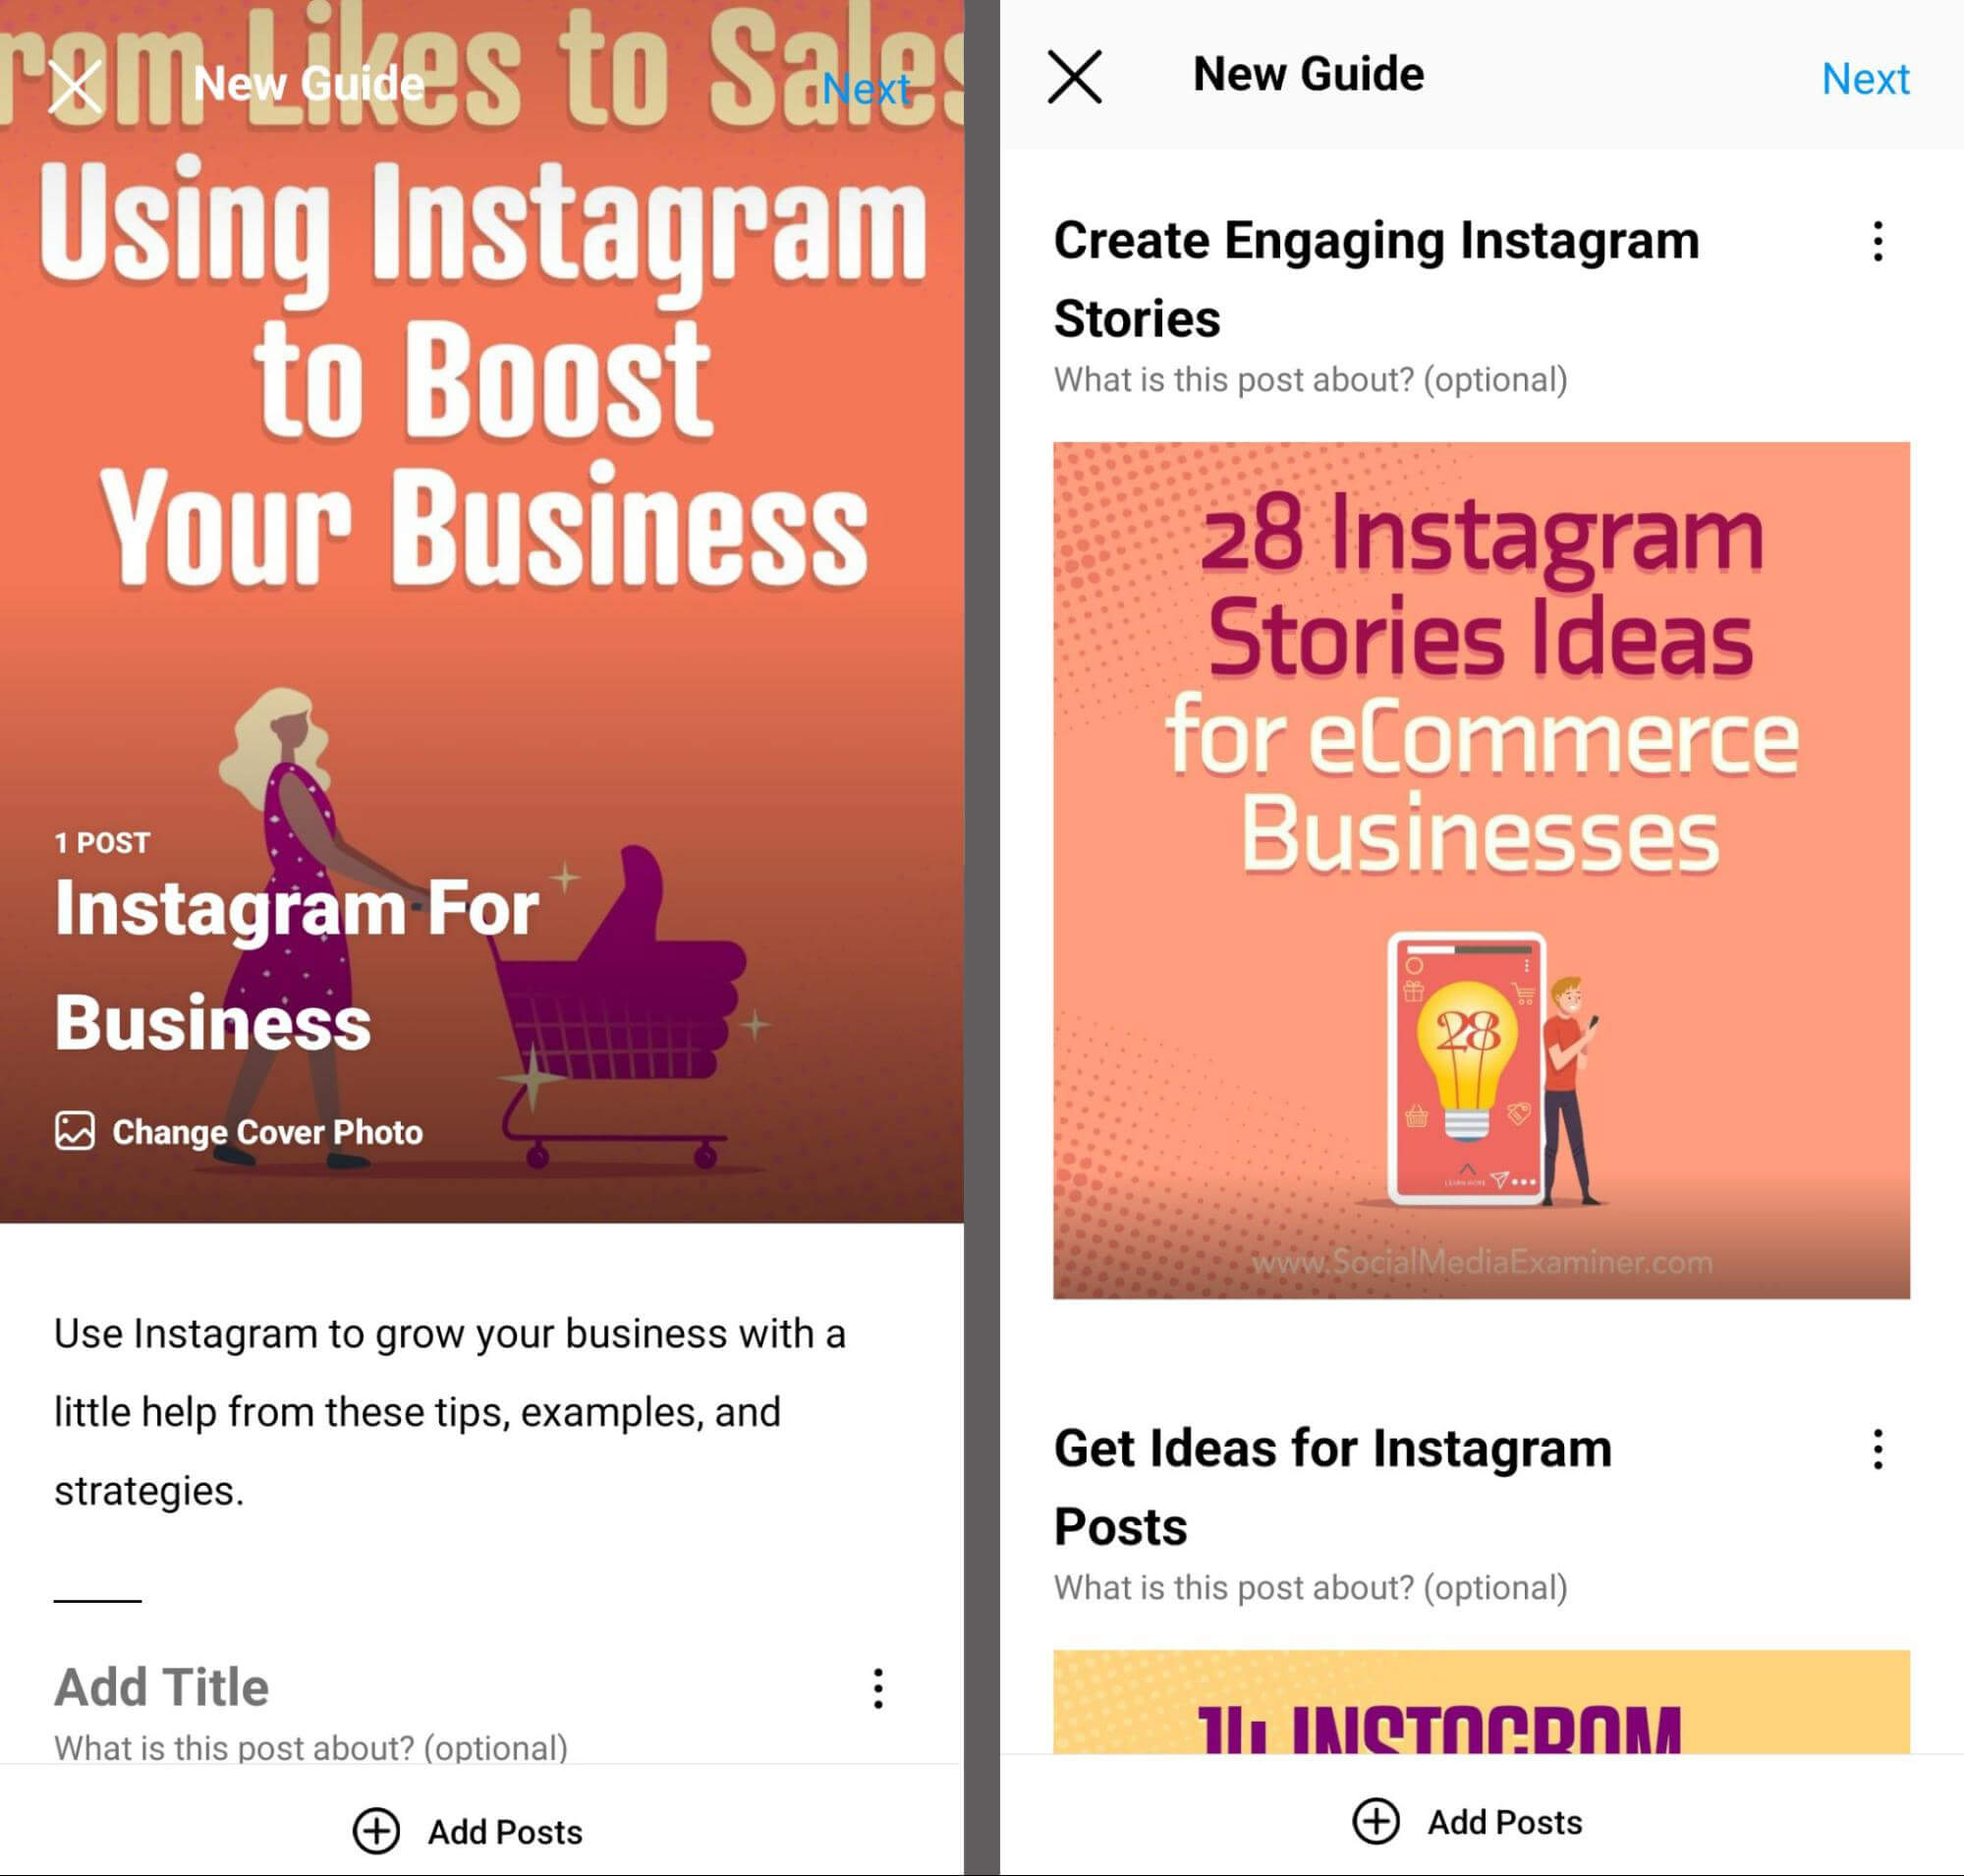Click the X close button on right guide
The height and width of the screenshot is (1876, 1964).
[x=1077, y=76]
